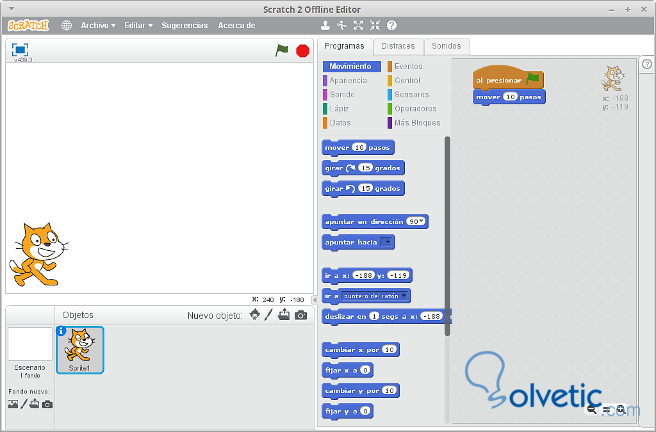Select the Movimiento block category
Image resolution: width=656 pixels, height=432 pixels.
(x=351, y=66)
